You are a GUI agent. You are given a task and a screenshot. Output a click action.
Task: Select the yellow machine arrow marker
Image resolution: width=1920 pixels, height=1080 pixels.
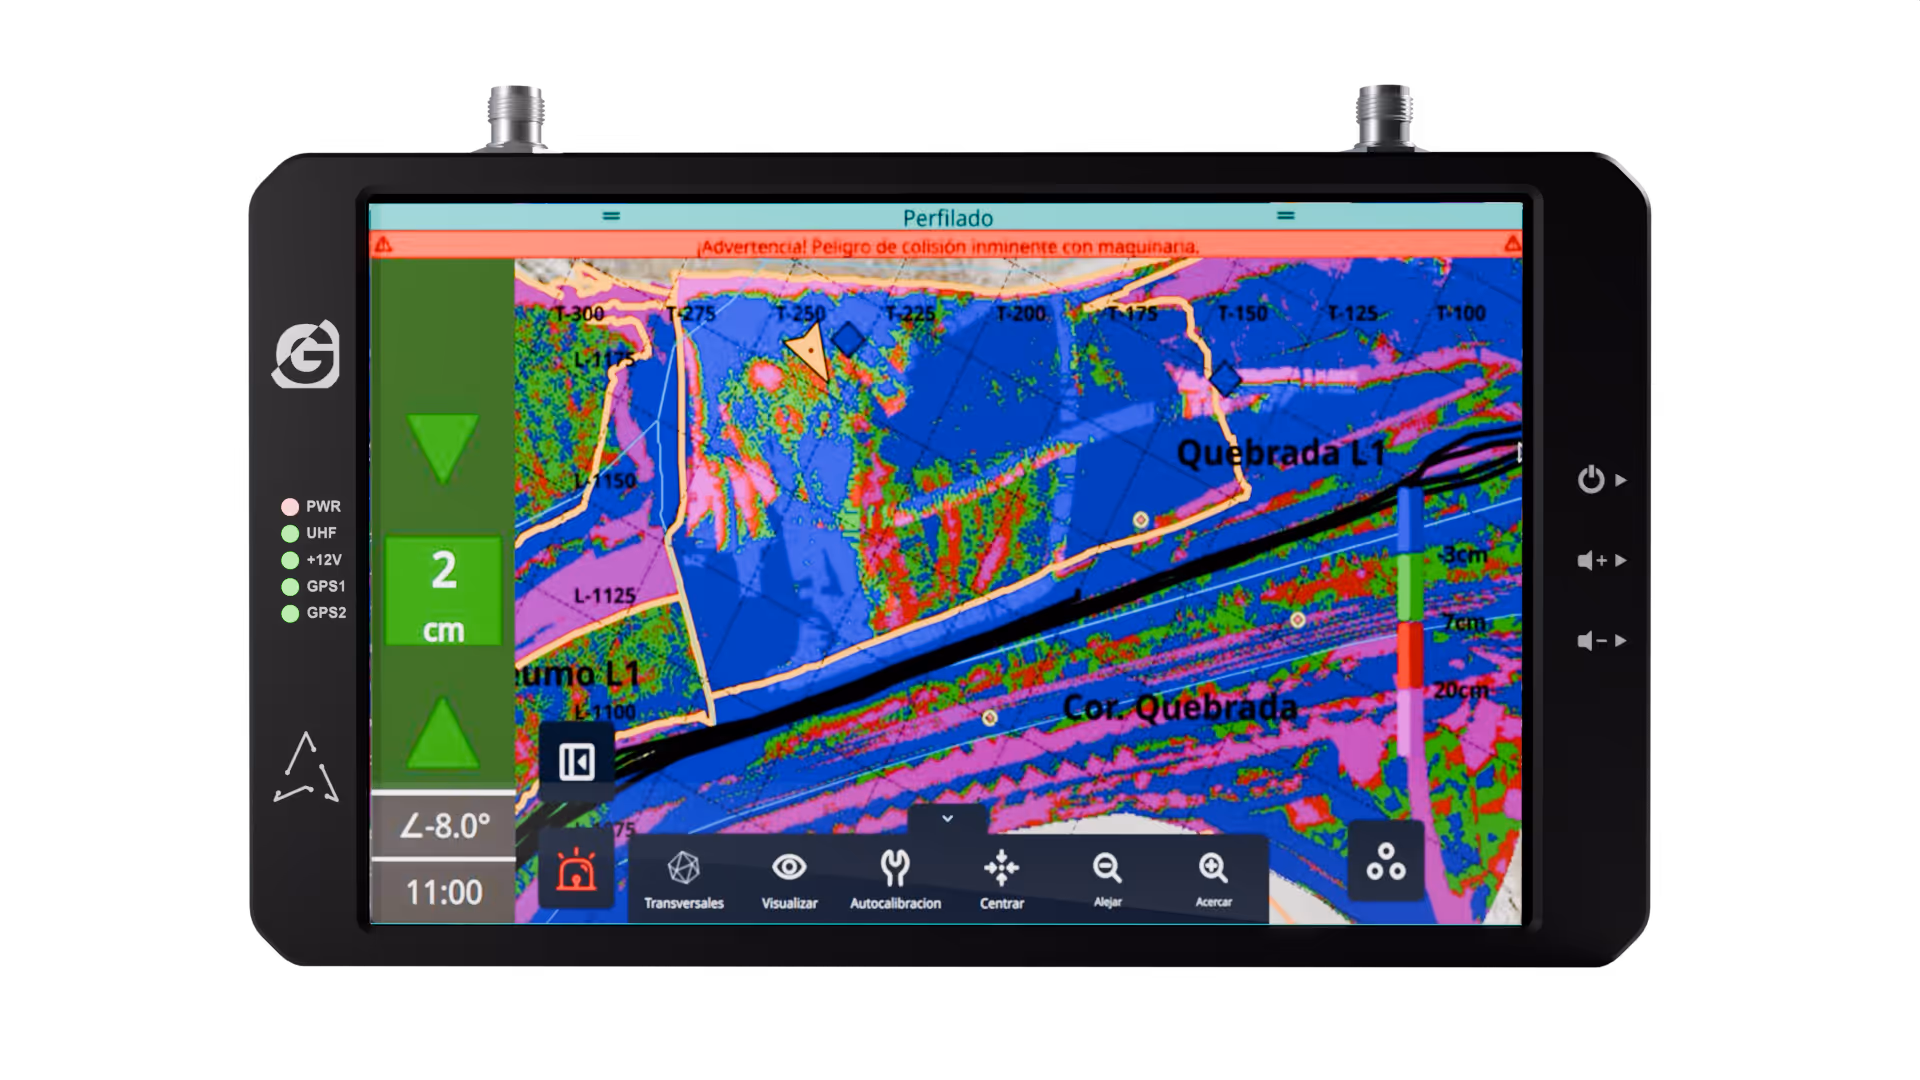810,353
